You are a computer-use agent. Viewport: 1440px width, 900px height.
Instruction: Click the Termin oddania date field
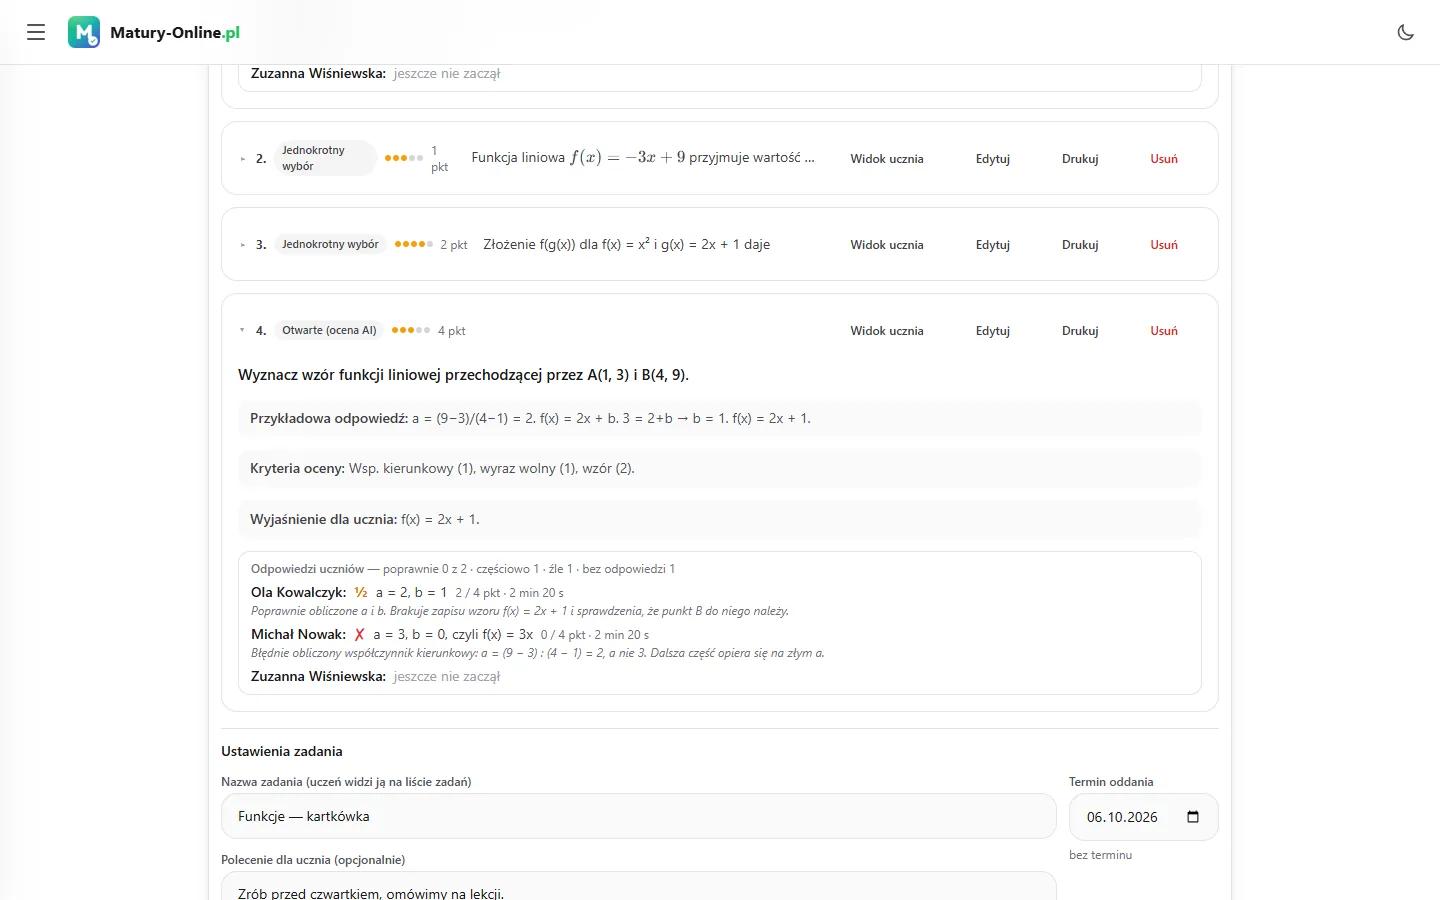[1143, 816]
